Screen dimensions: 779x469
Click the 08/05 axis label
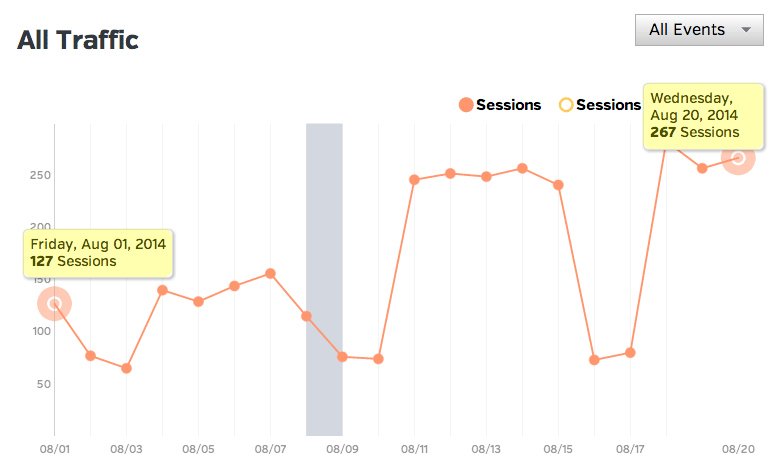(198, 449)
